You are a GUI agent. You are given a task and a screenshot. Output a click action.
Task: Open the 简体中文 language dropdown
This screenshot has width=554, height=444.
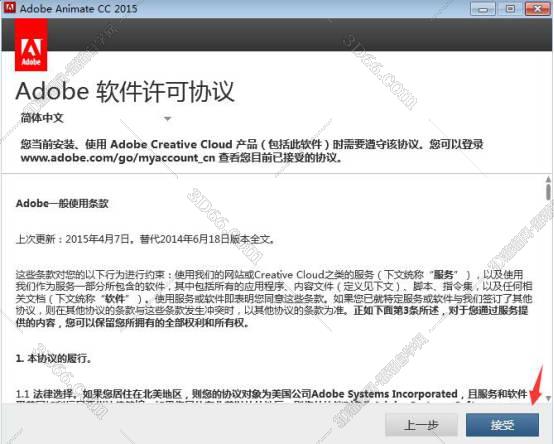95,118
